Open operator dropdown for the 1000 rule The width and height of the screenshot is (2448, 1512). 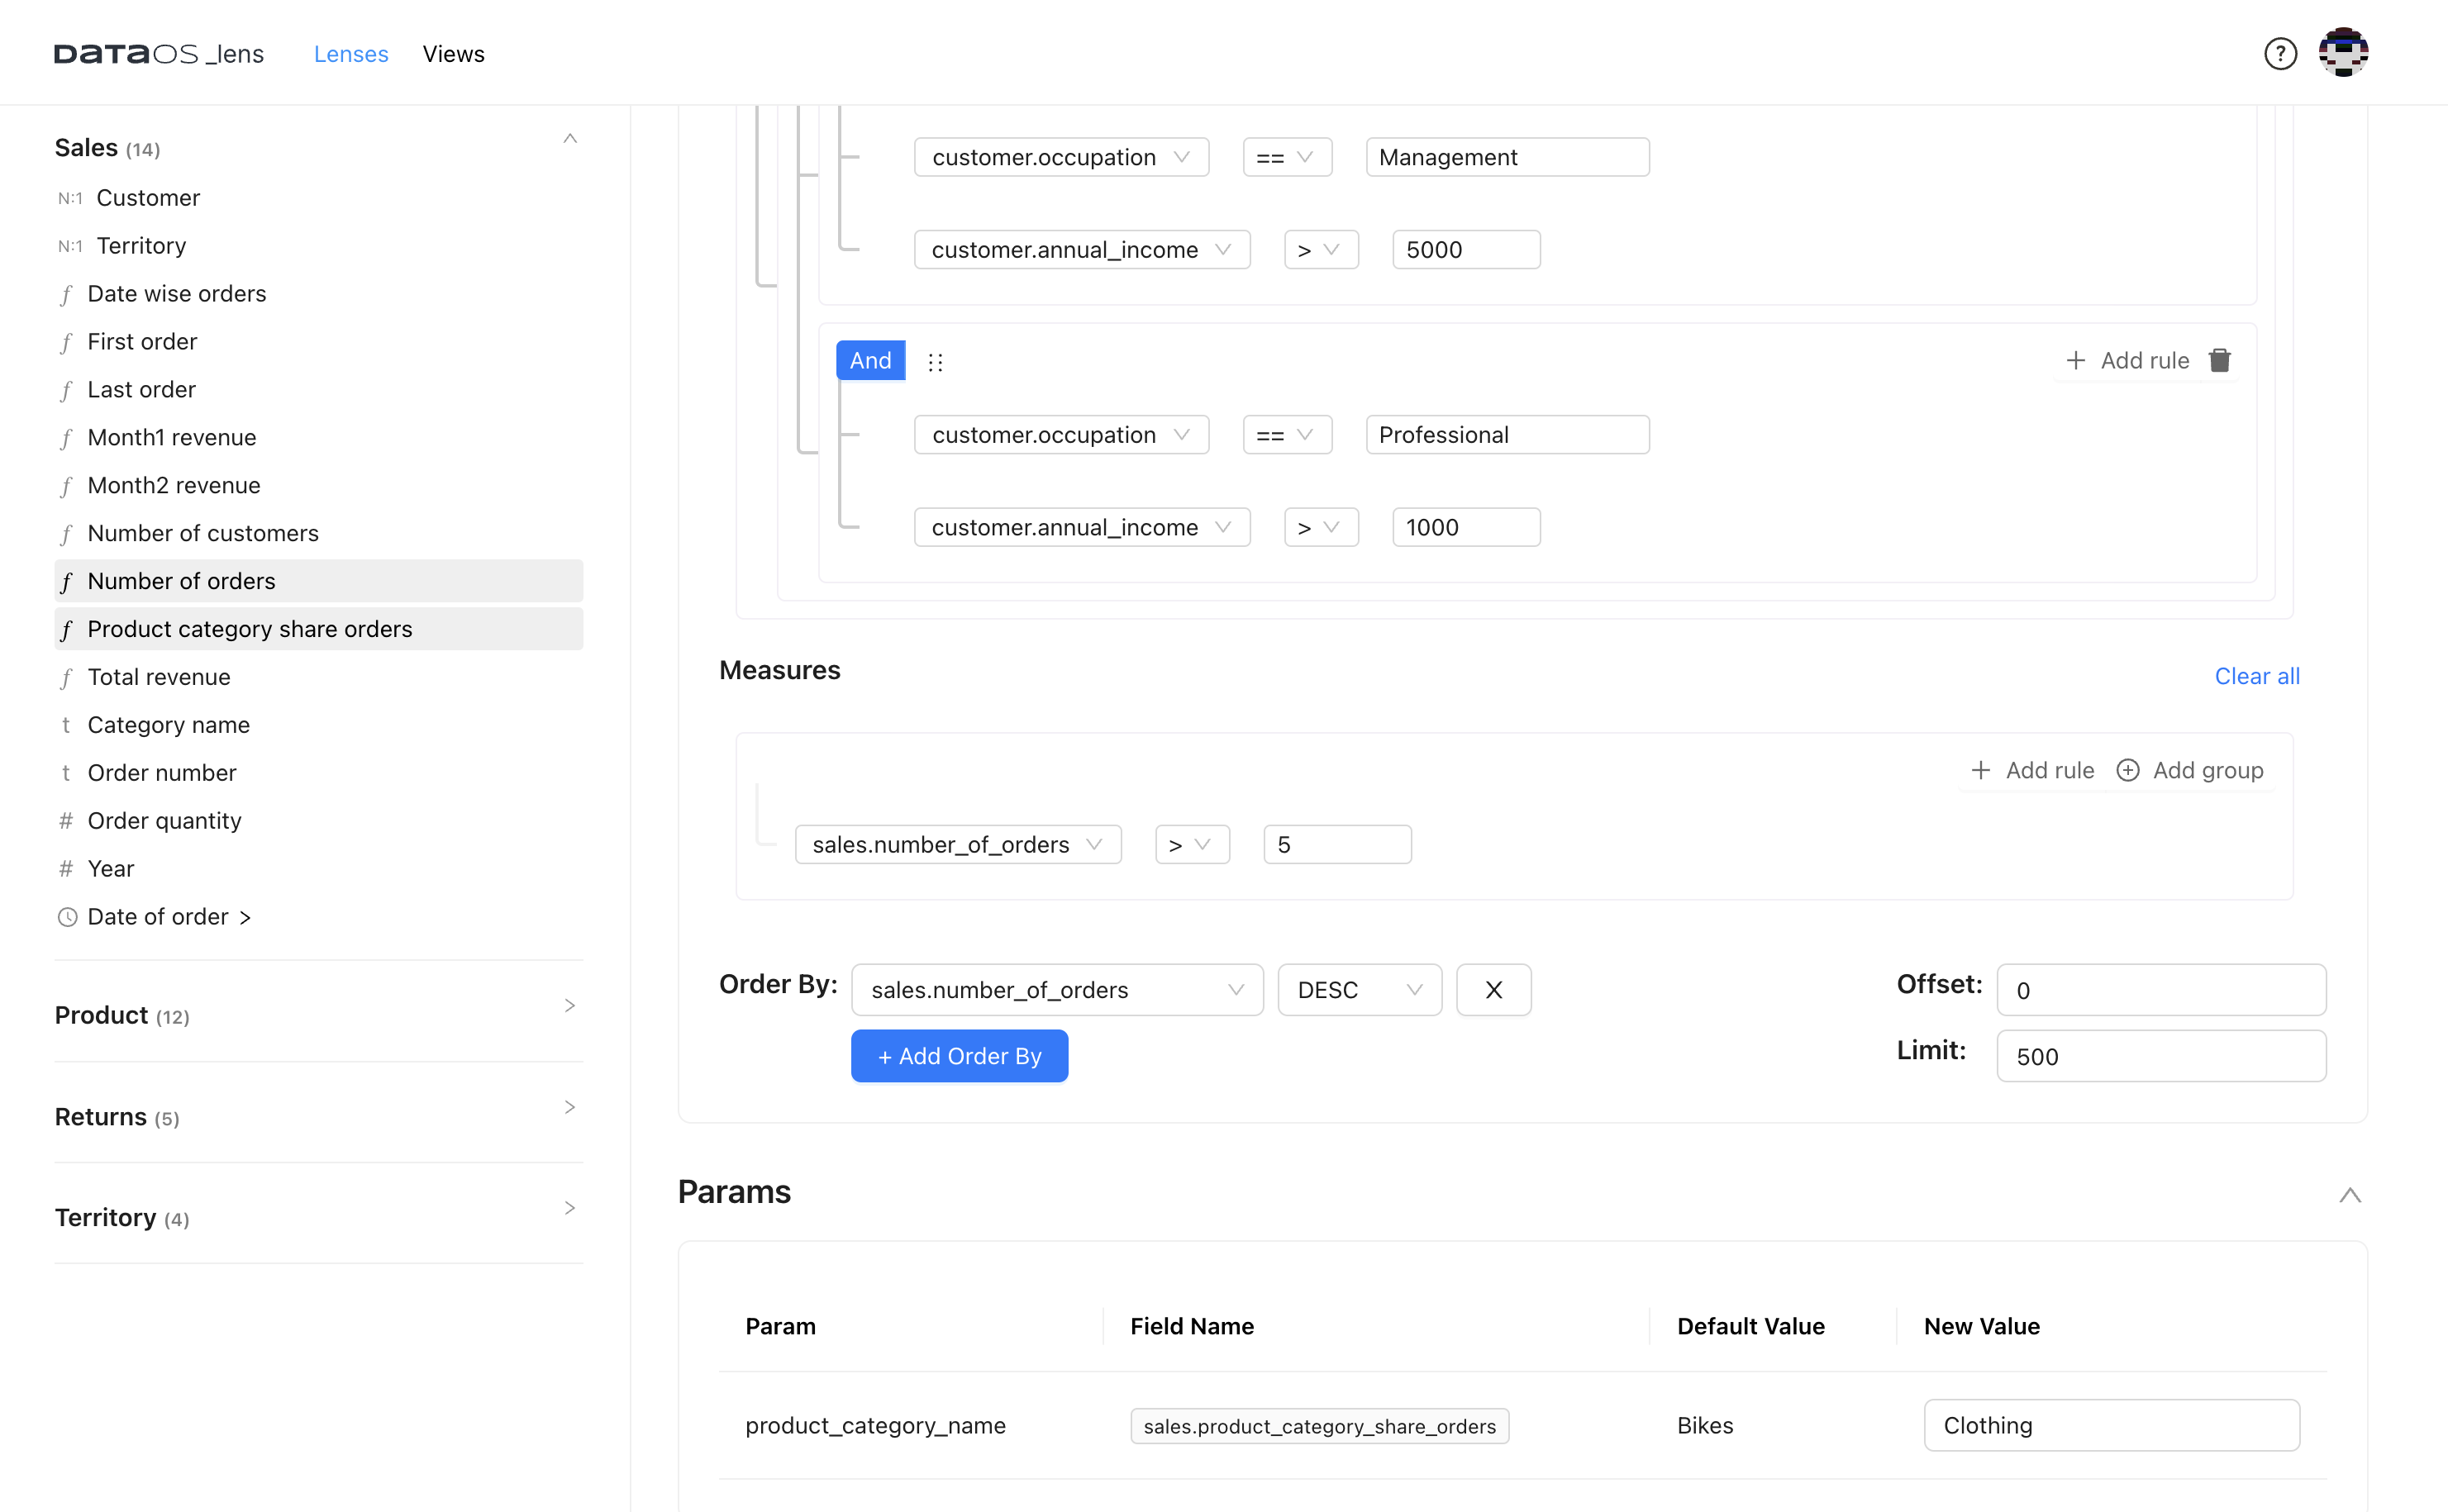click(x=1321, y=527)
